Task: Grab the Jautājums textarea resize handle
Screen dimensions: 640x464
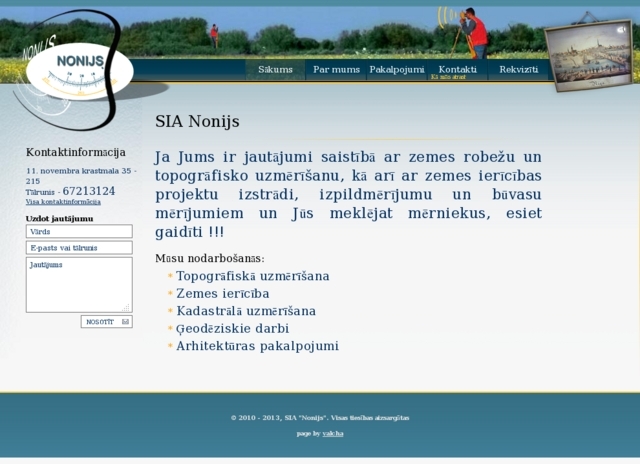Action: 126,308
